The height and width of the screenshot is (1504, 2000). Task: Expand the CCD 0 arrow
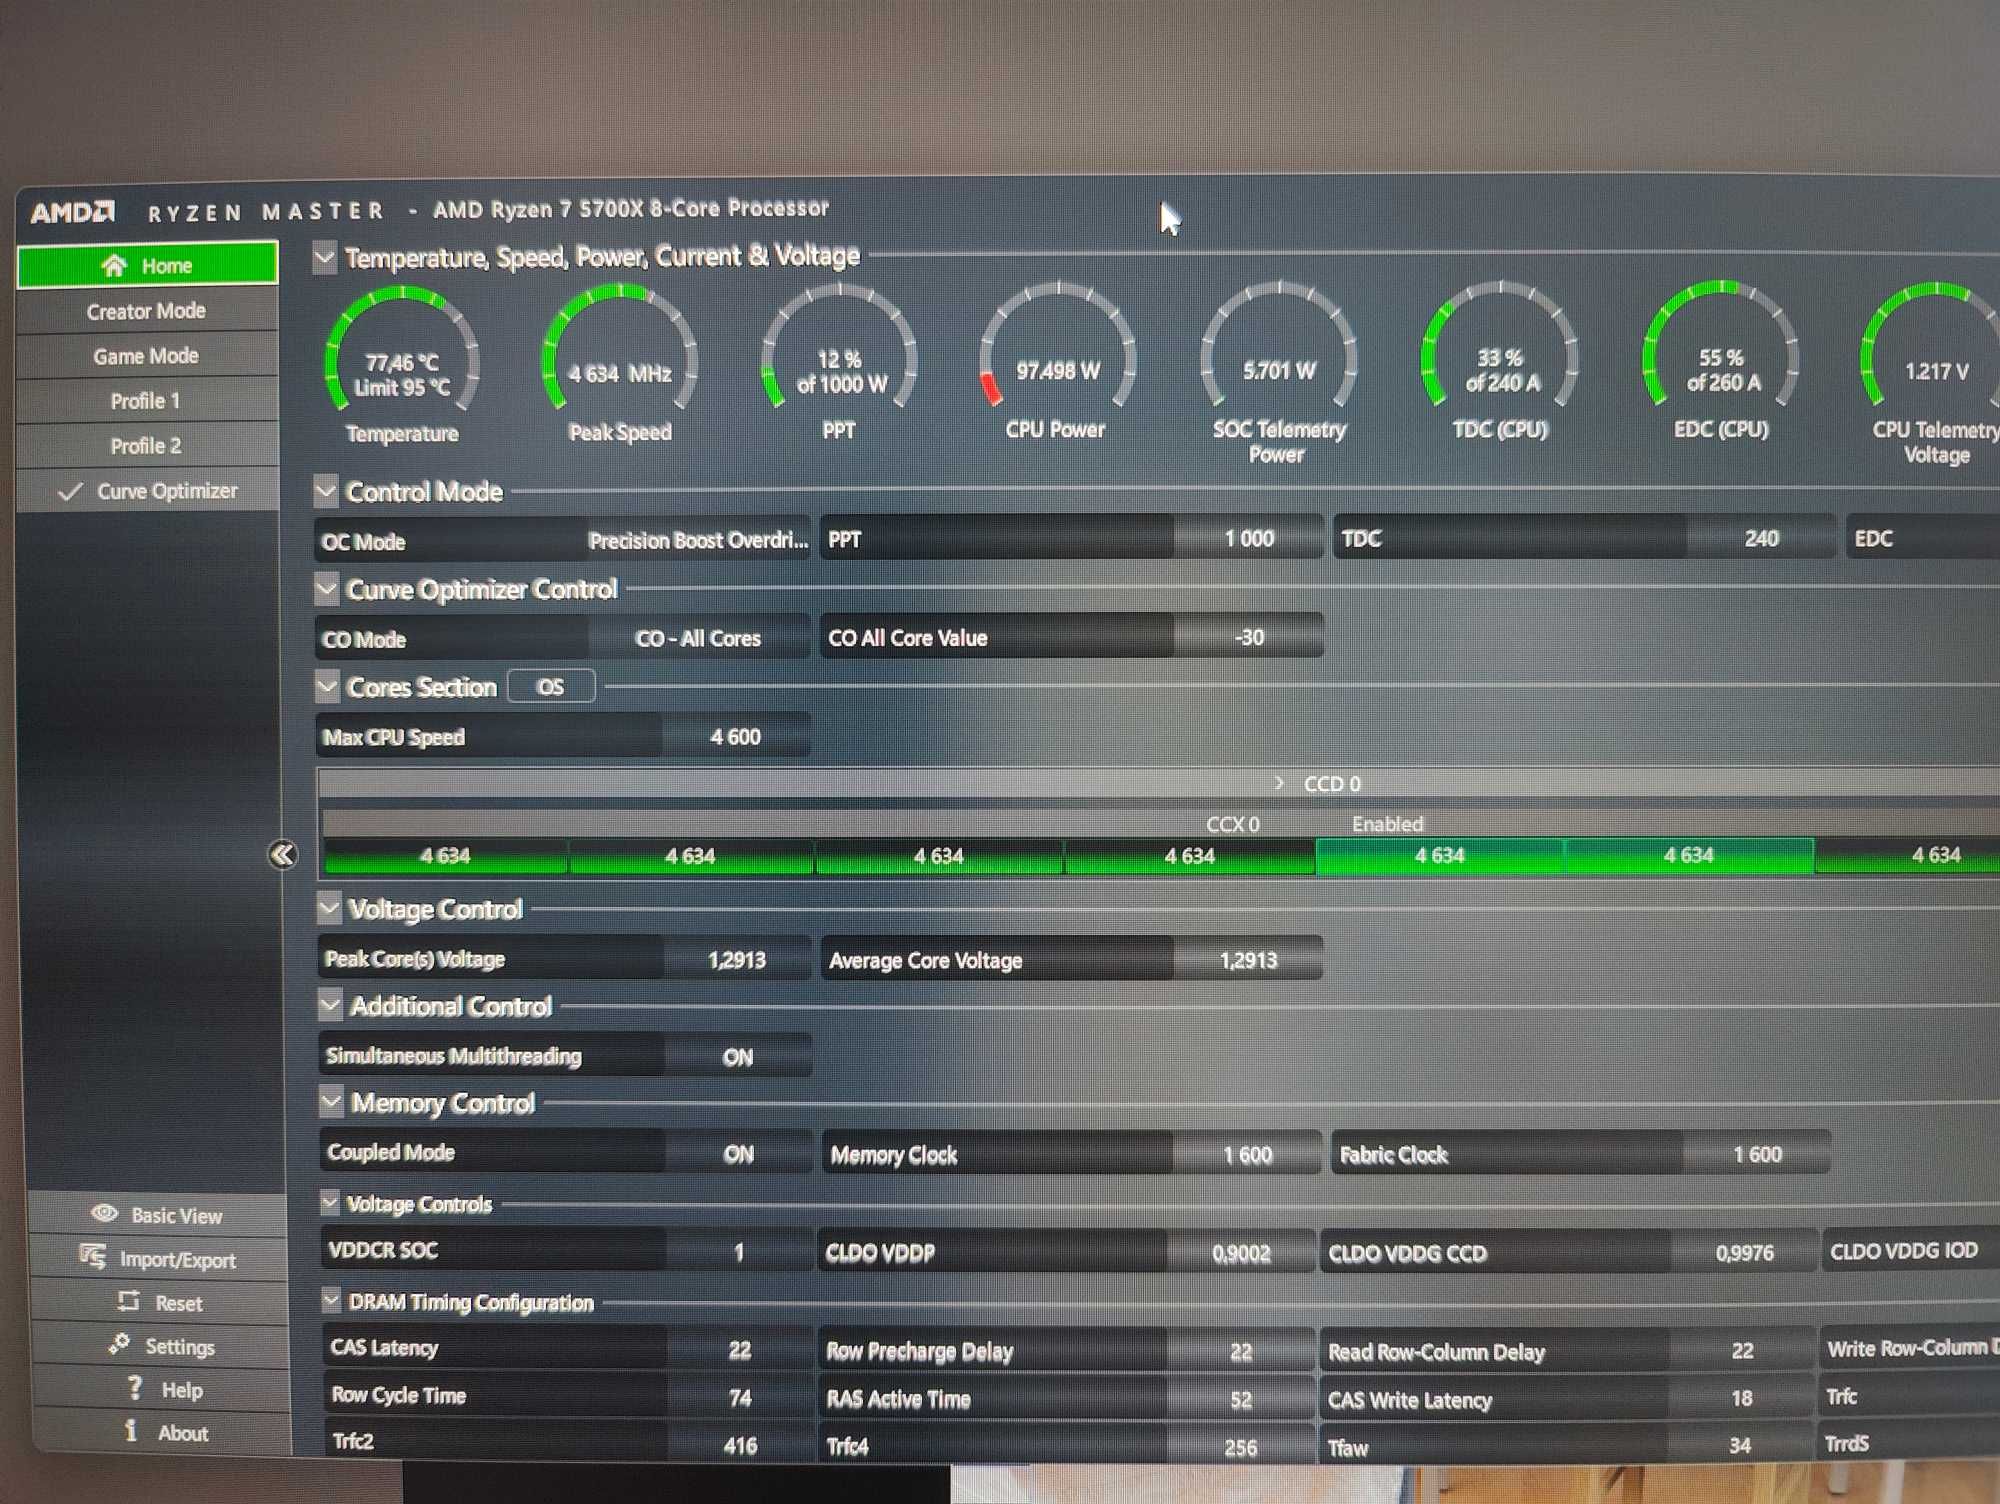[1279, 783]
